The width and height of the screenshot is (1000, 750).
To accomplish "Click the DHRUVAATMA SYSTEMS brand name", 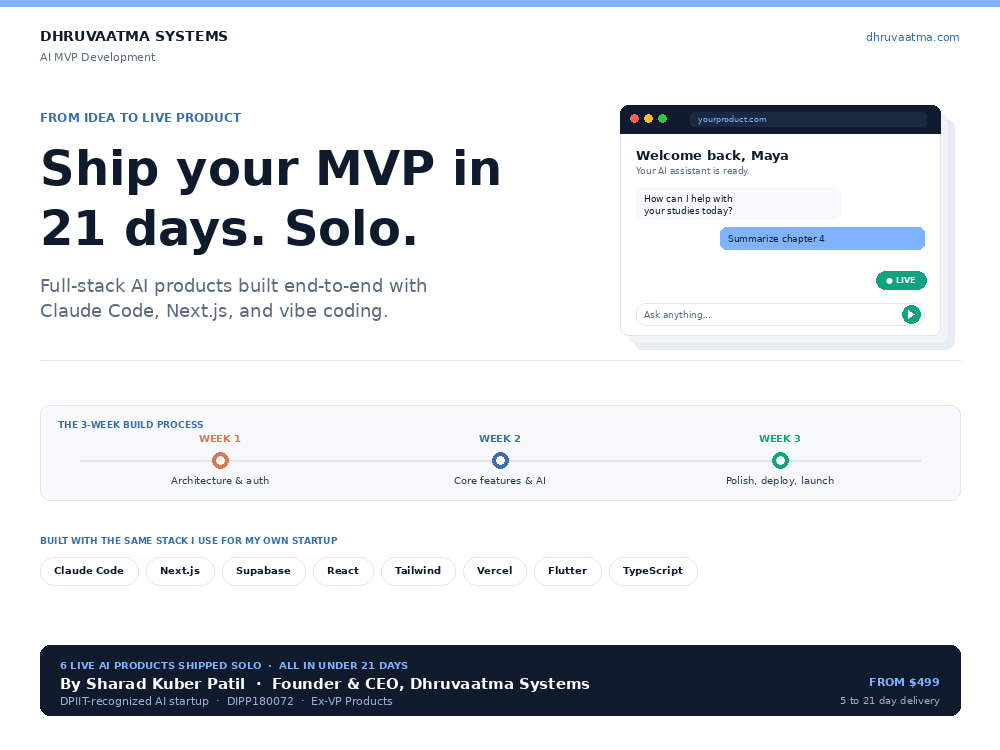I will click(x=134, y=36).
